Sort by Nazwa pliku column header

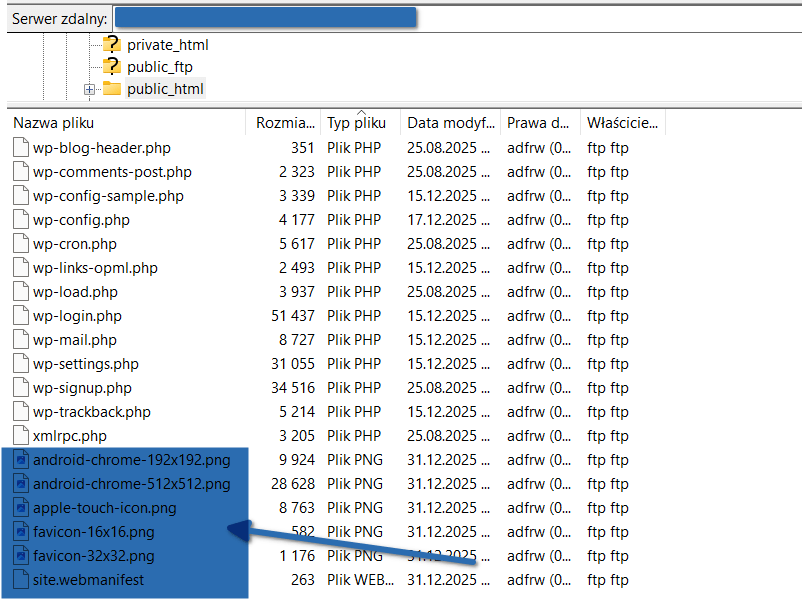(54, 123)
